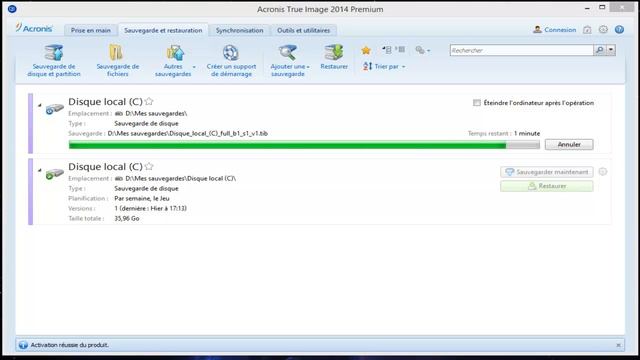
Task: Open the settings gear icon
Action: [x=603, y=29]
